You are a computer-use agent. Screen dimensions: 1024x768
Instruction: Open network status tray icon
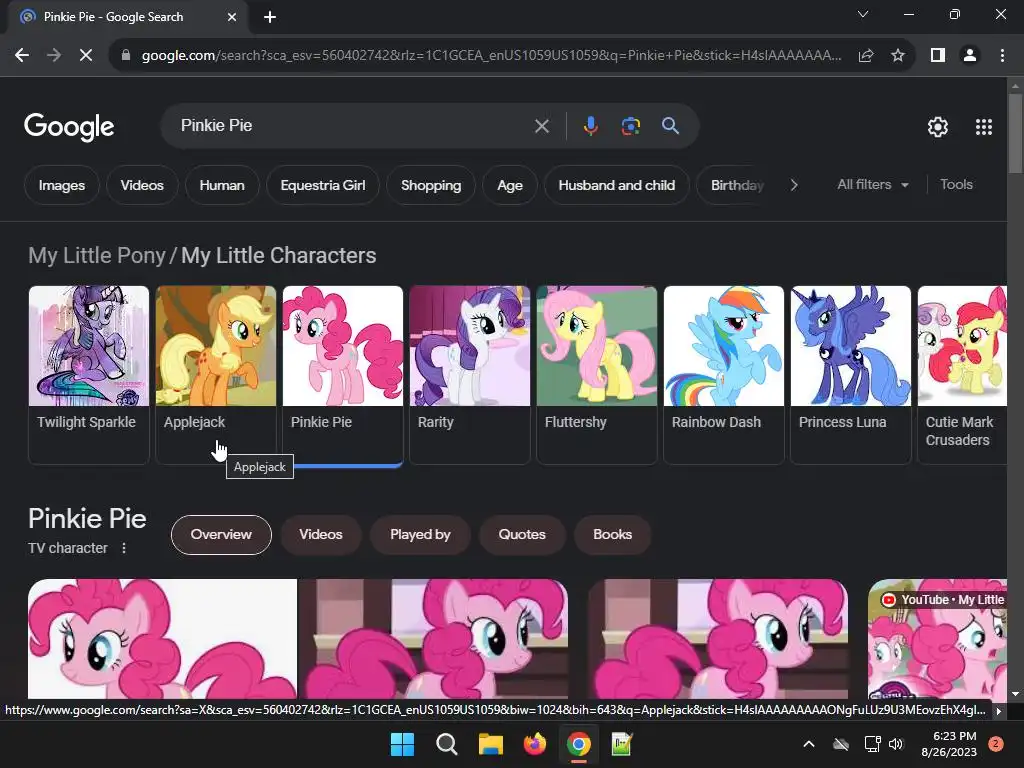point(872,744)
